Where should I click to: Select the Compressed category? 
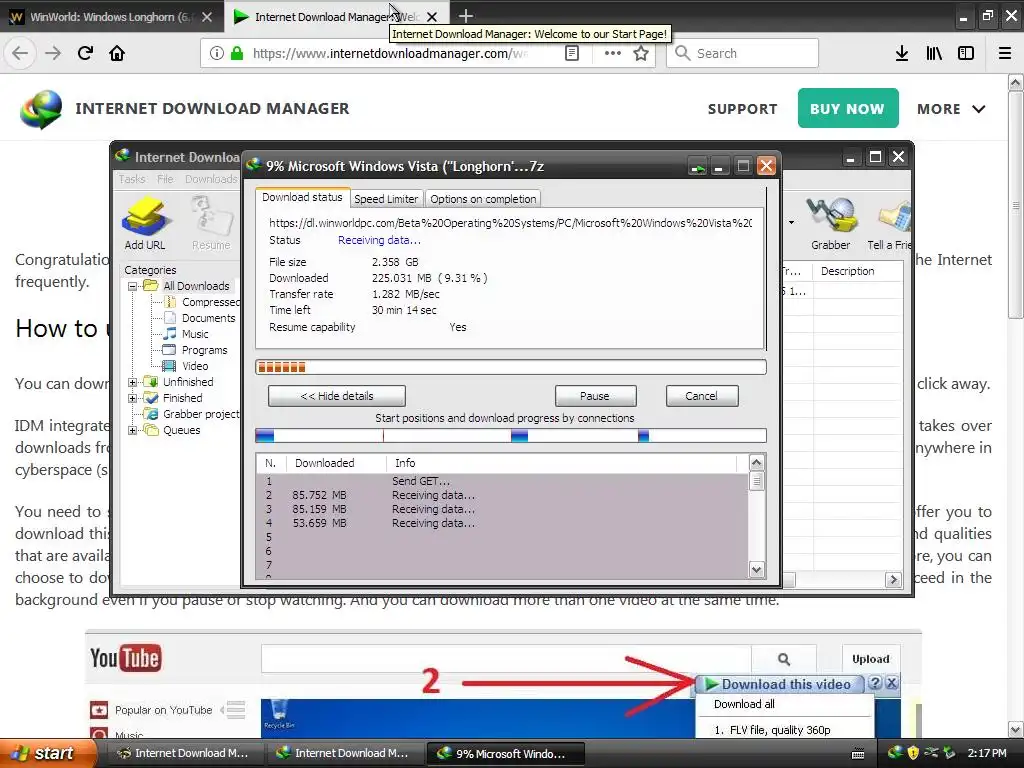(x=202, y=302)
